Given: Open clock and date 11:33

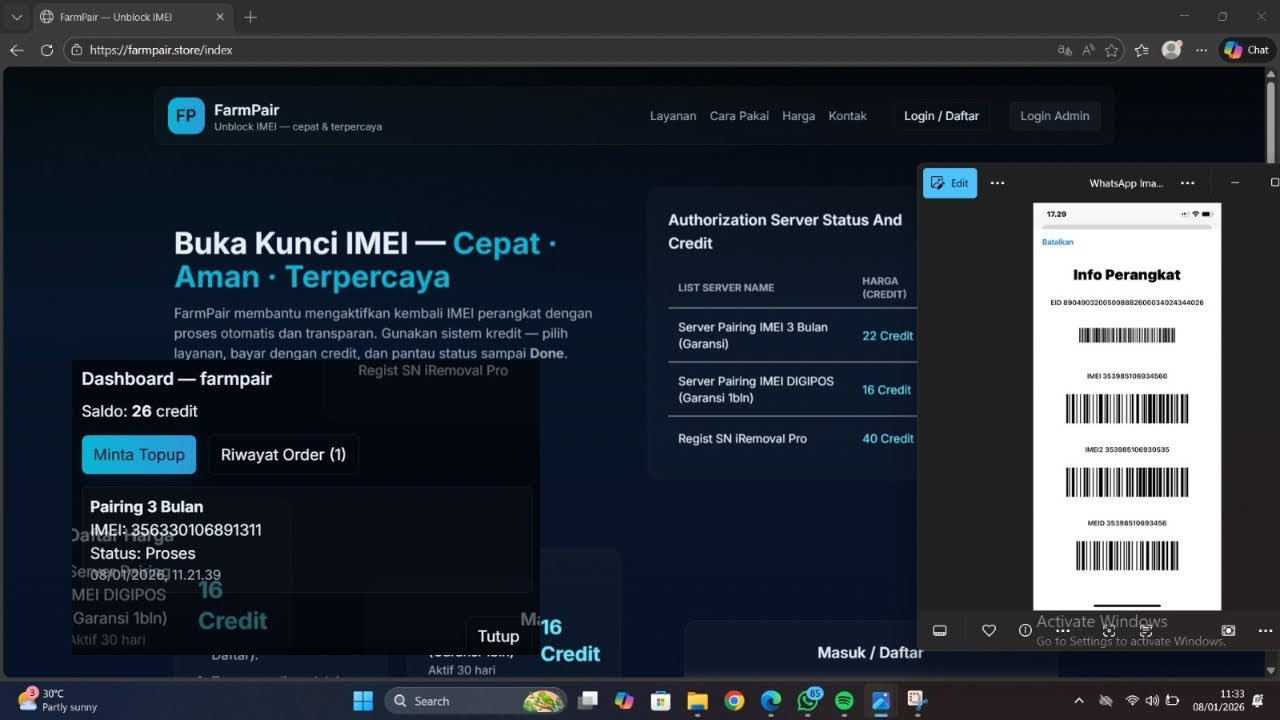Looking at the screenshot, I should [x=1219, y=700].
